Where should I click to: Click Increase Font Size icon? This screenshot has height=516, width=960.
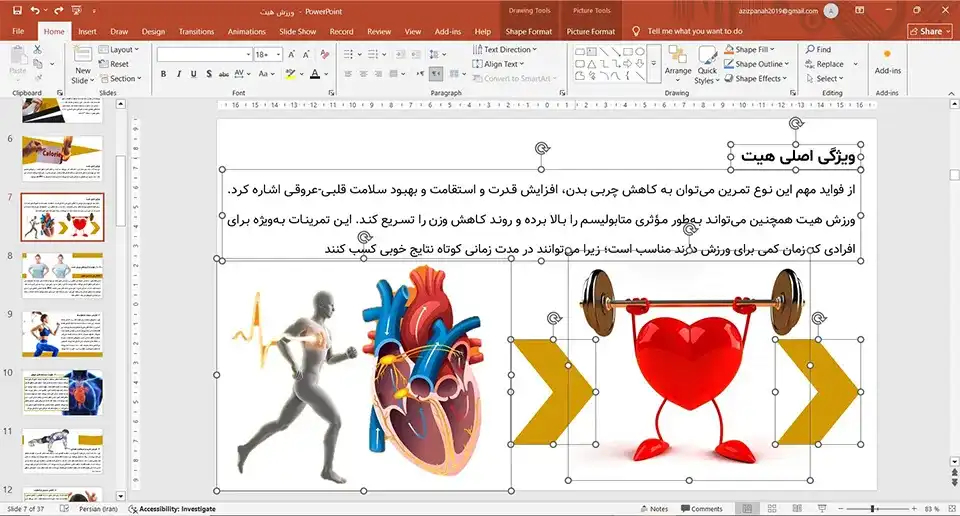tap(292, 54)
